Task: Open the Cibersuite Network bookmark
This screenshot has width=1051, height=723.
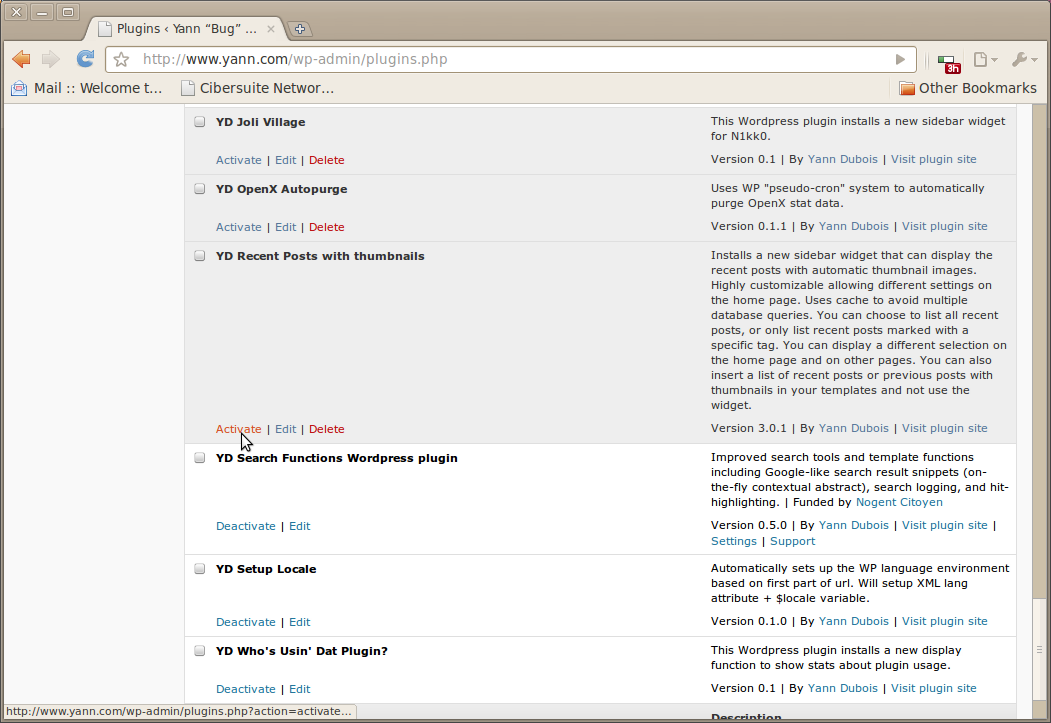Action: pyautogui.click(x=258, y=88)
